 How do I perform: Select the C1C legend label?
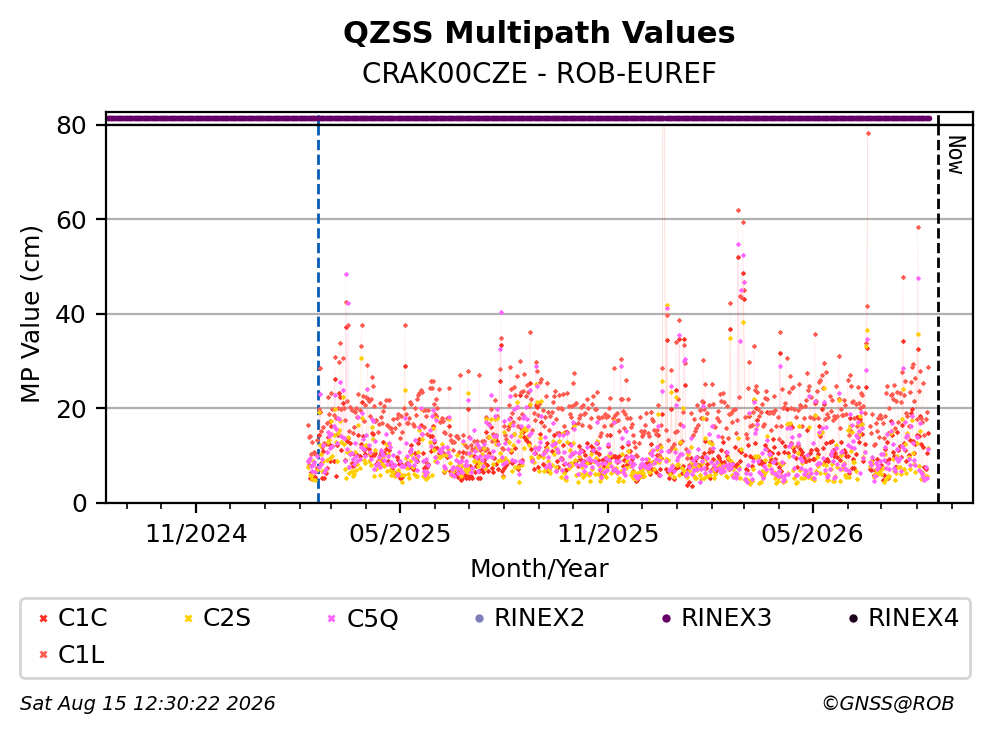82,618
